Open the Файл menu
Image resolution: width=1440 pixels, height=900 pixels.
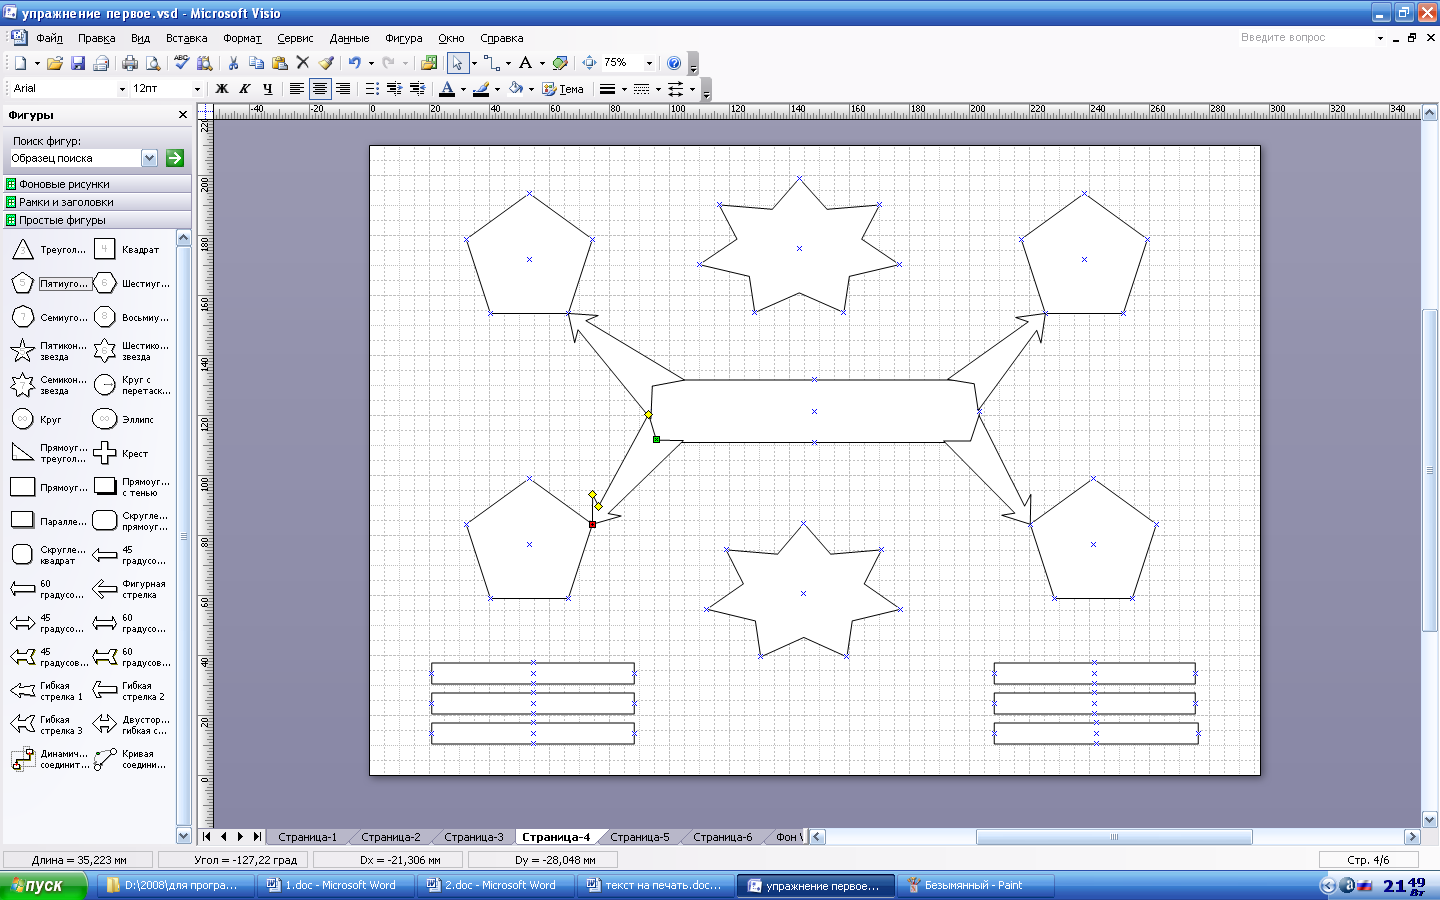(49, 38)
